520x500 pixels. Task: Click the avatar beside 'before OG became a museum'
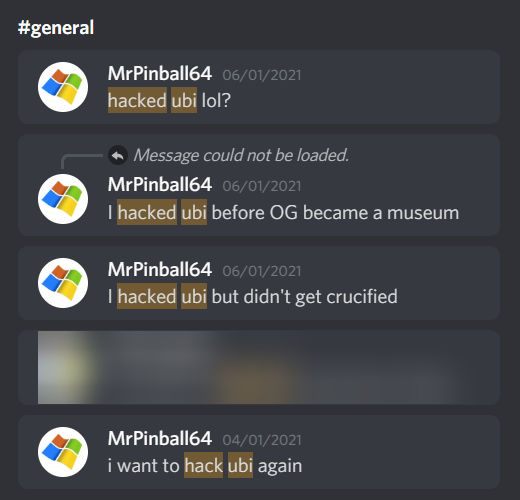(63, 199)
